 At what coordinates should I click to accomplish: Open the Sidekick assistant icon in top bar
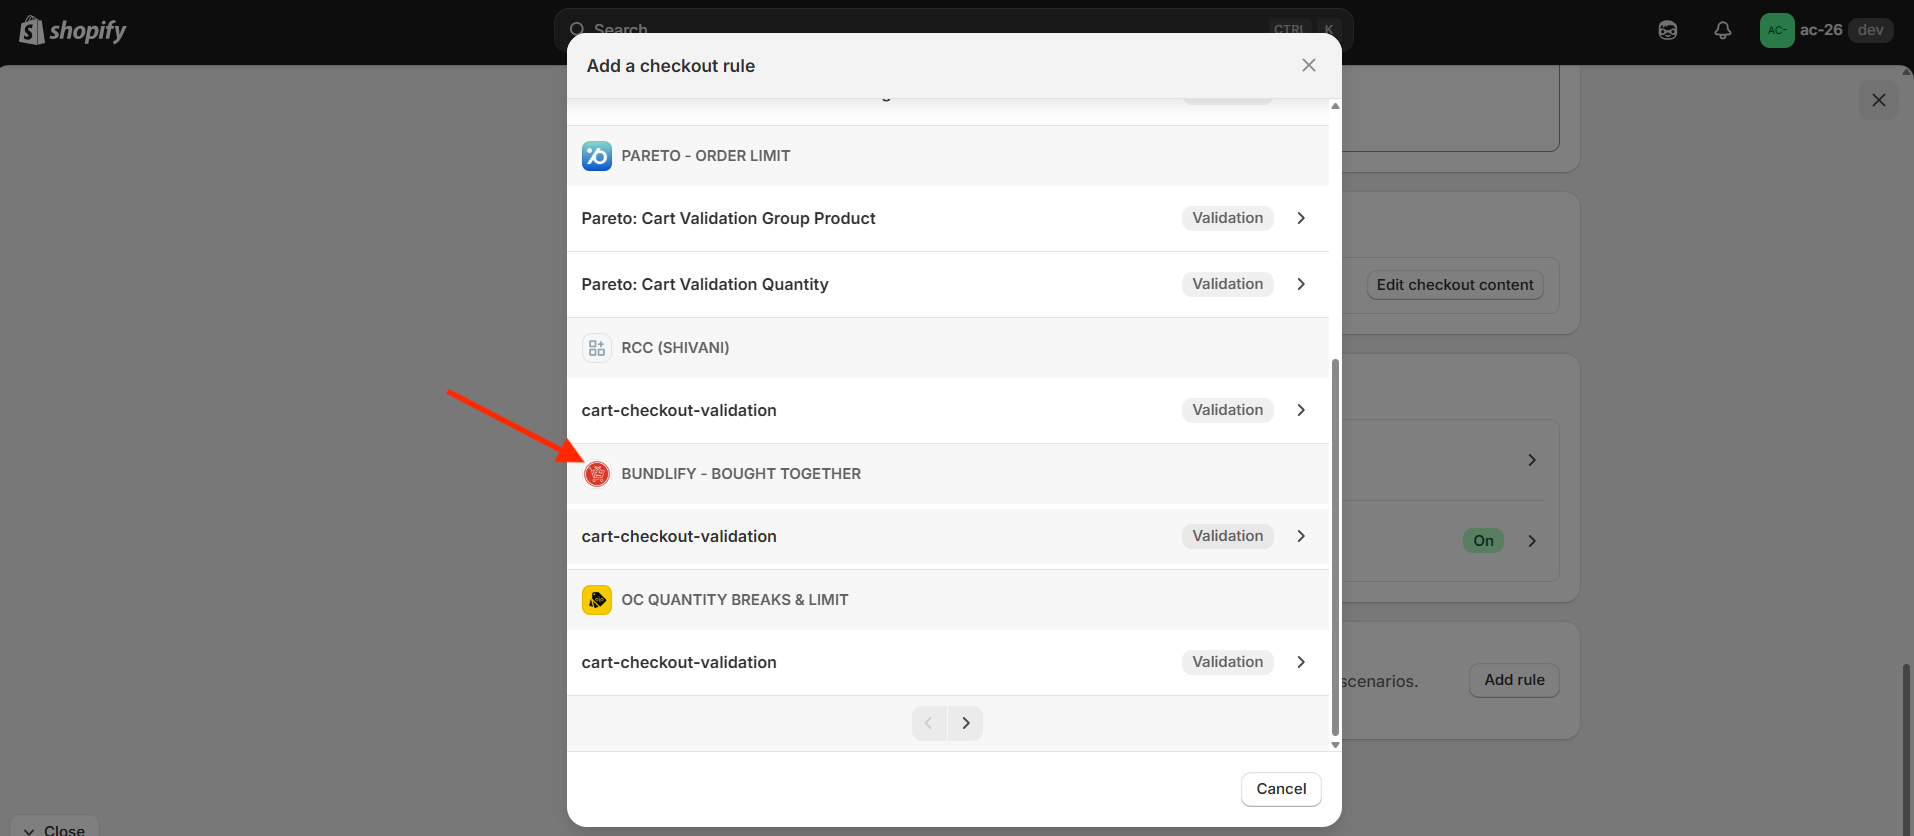[1668, 30]
